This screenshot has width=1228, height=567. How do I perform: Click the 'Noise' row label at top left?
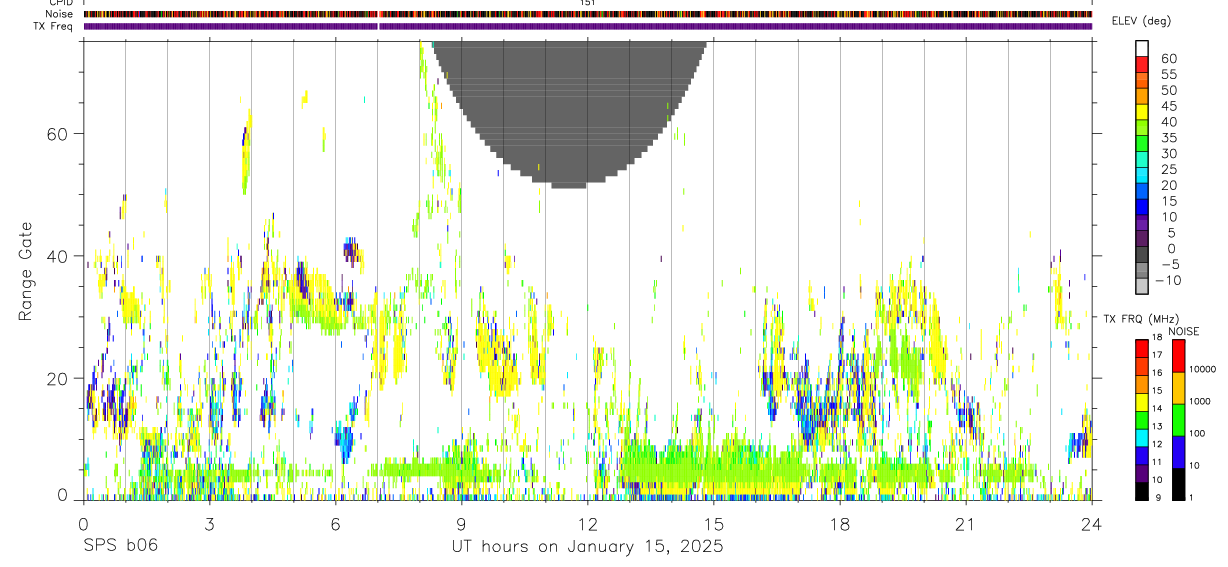[59, 14]
